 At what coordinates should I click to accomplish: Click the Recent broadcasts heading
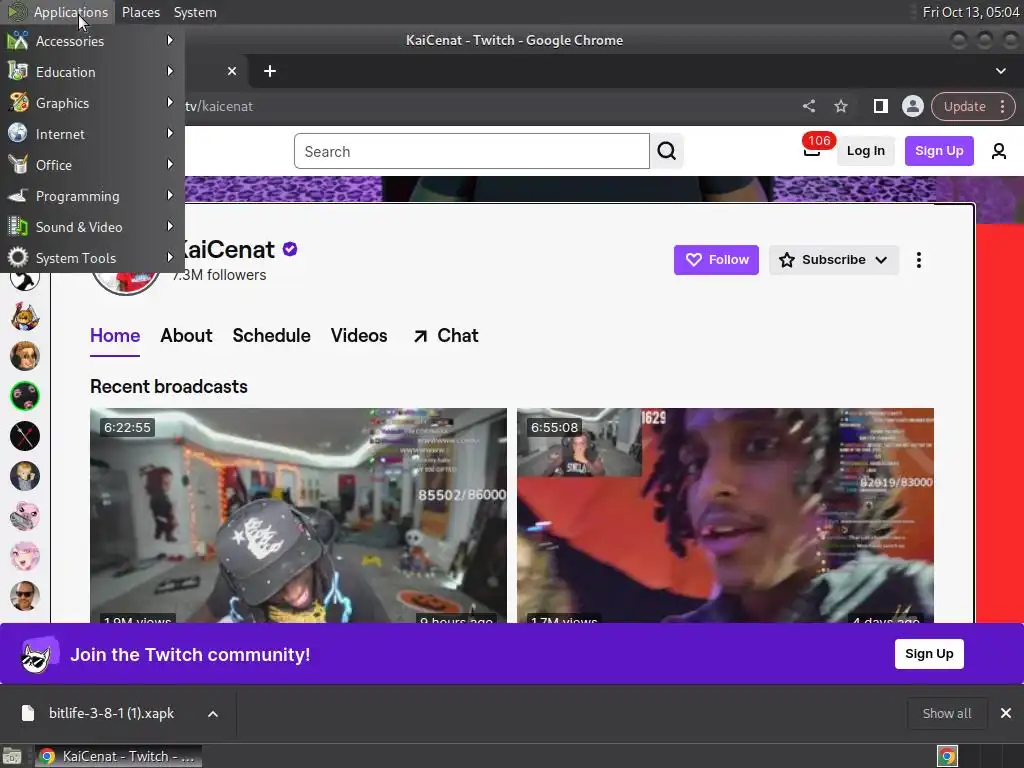point(168,387)
